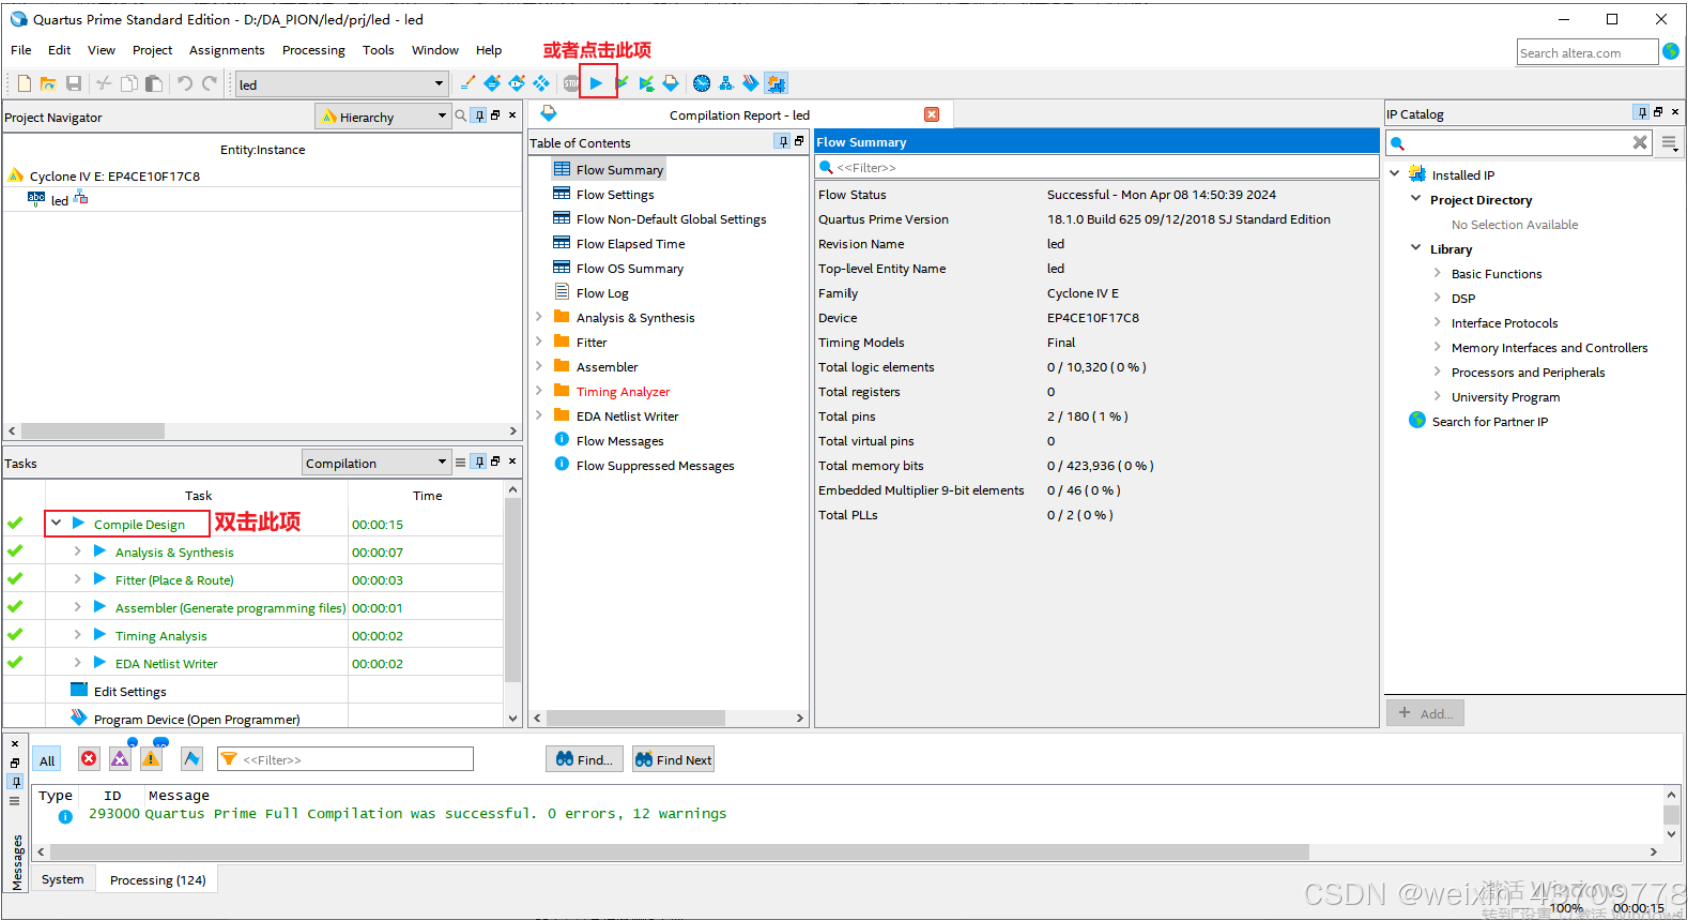
Task: Click the Add... button in the IP Catalog
Action: [x=1426, y=712]
